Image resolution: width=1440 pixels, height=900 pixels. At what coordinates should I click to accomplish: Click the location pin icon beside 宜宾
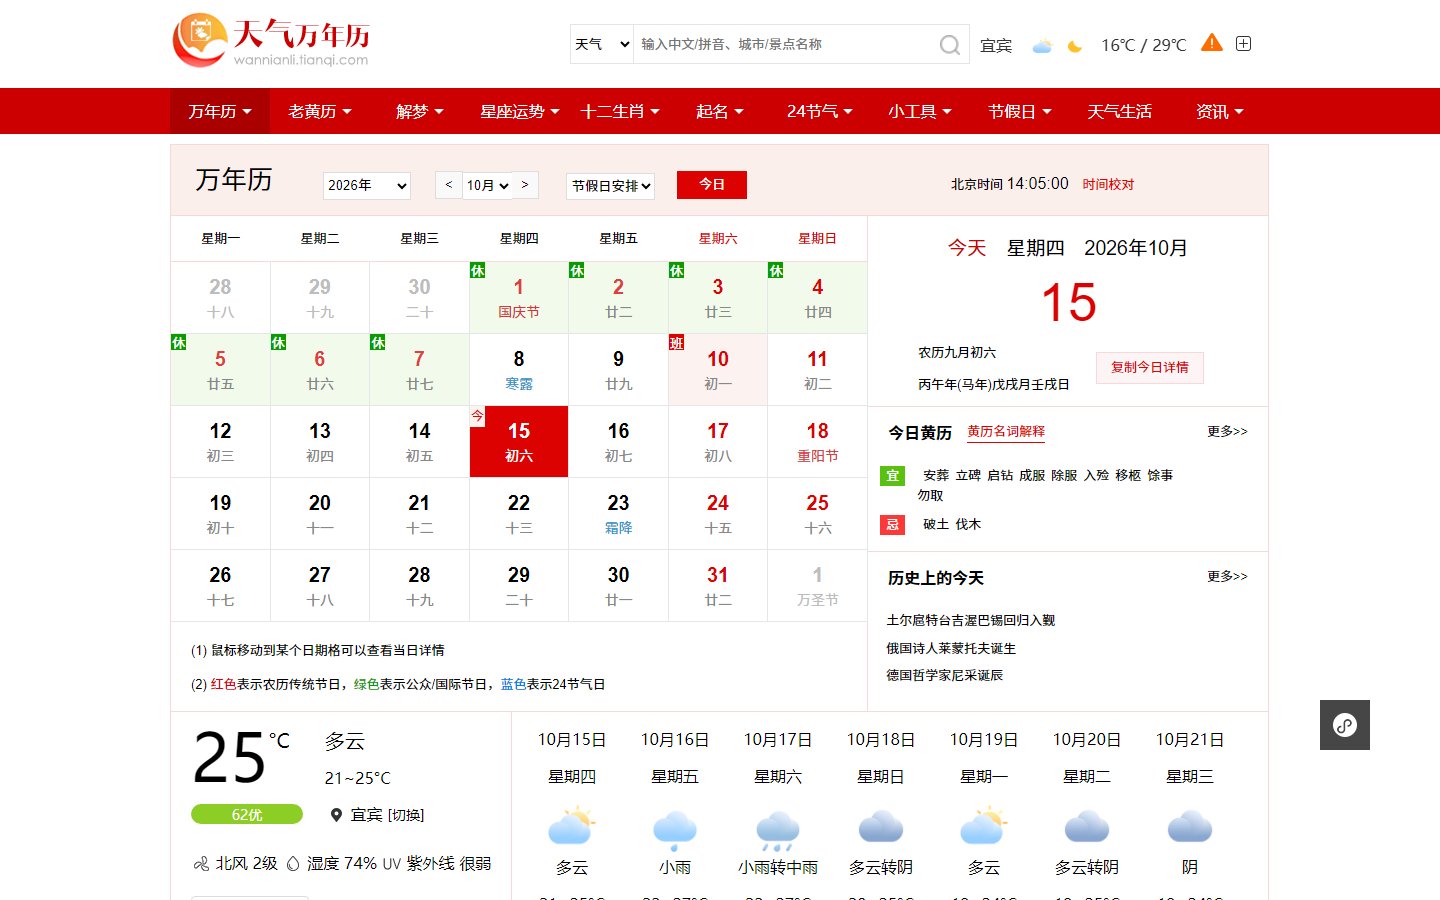point(336,815)
